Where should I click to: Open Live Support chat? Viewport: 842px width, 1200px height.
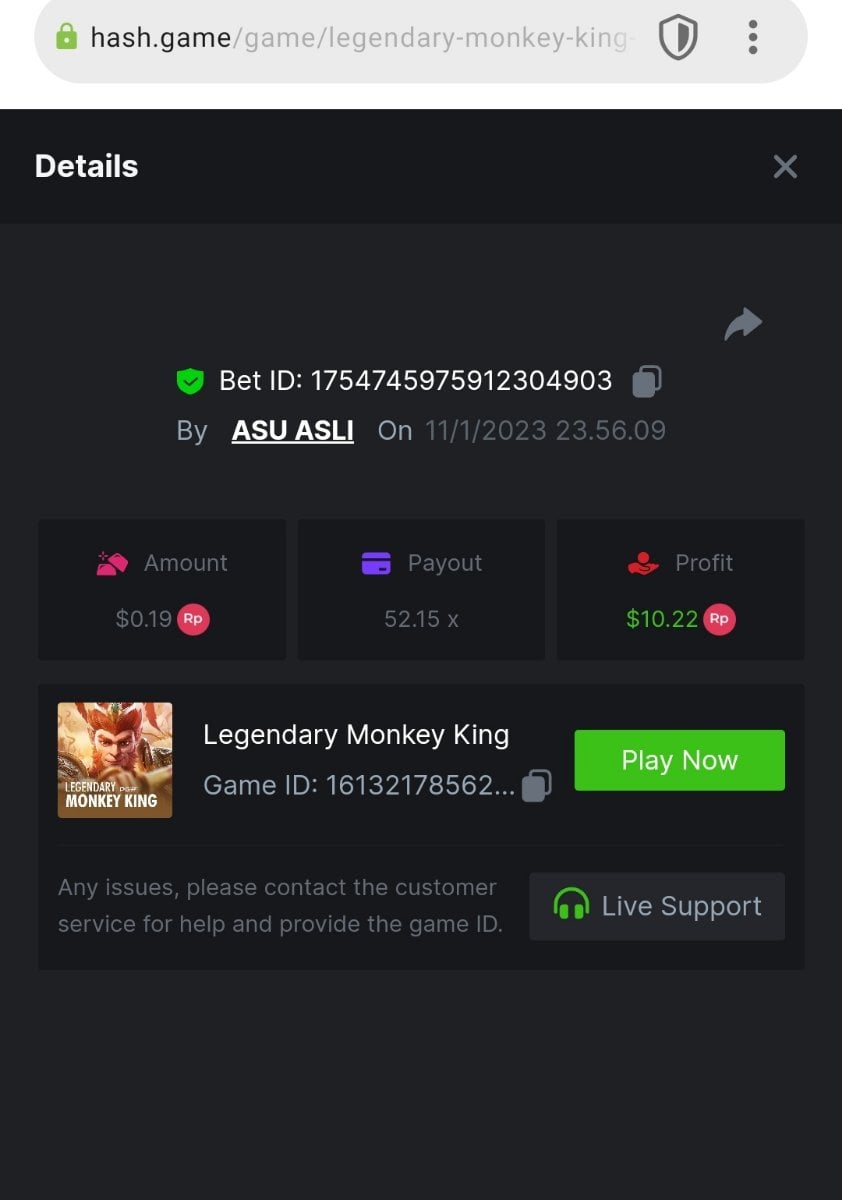coord(657,906)
